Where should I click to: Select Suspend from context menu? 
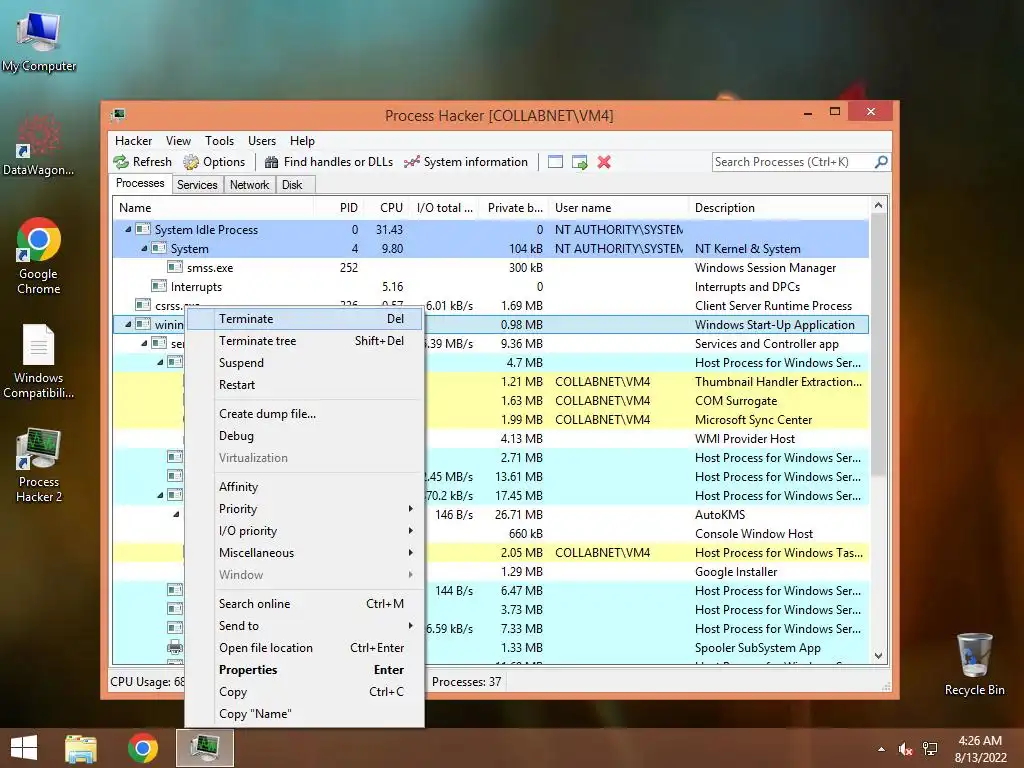click(304, 362)
